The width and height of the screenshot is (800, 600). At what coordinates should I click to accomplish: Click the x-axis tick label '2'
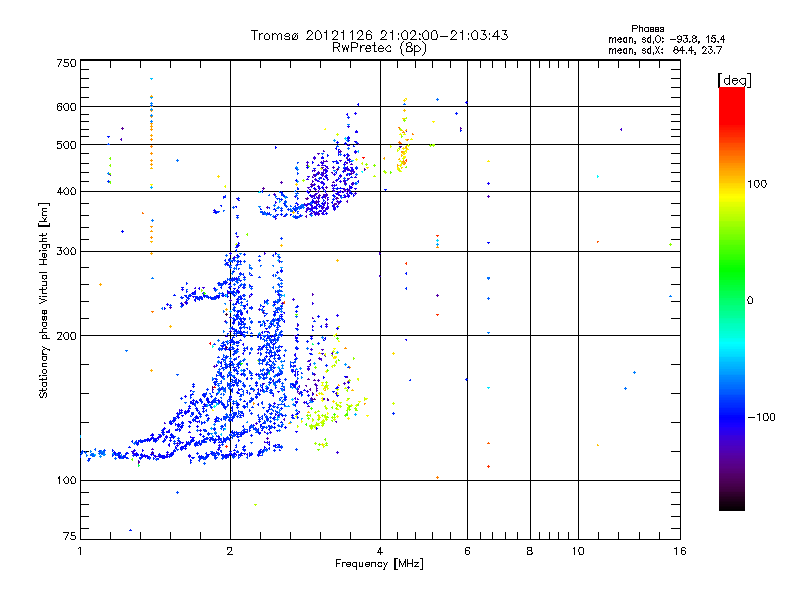tap(230, 551)
